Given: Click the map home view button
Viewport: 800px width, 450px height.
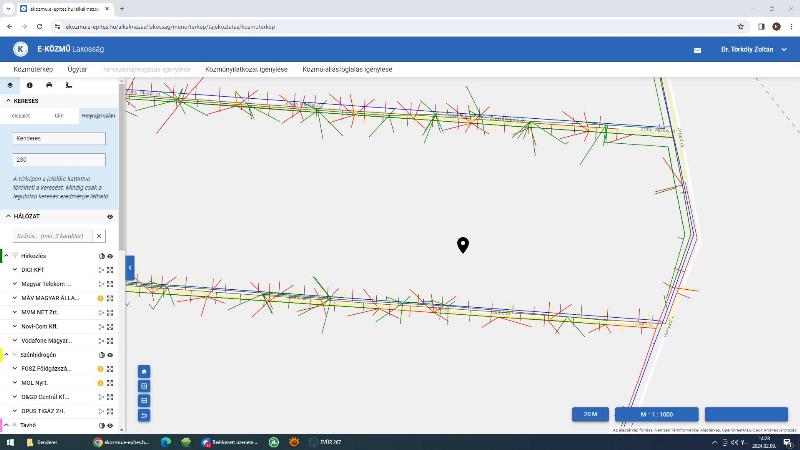Looking at the screenshot, I should [144, 371].
